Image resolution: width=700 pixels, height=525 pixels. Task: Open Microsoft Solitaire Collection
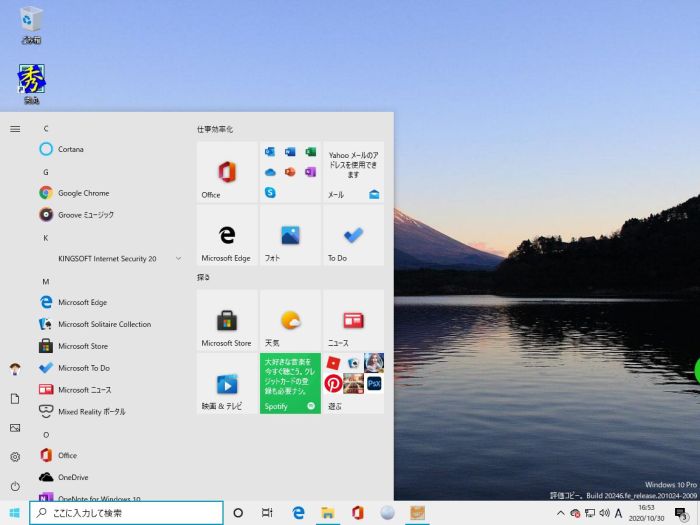104,324
